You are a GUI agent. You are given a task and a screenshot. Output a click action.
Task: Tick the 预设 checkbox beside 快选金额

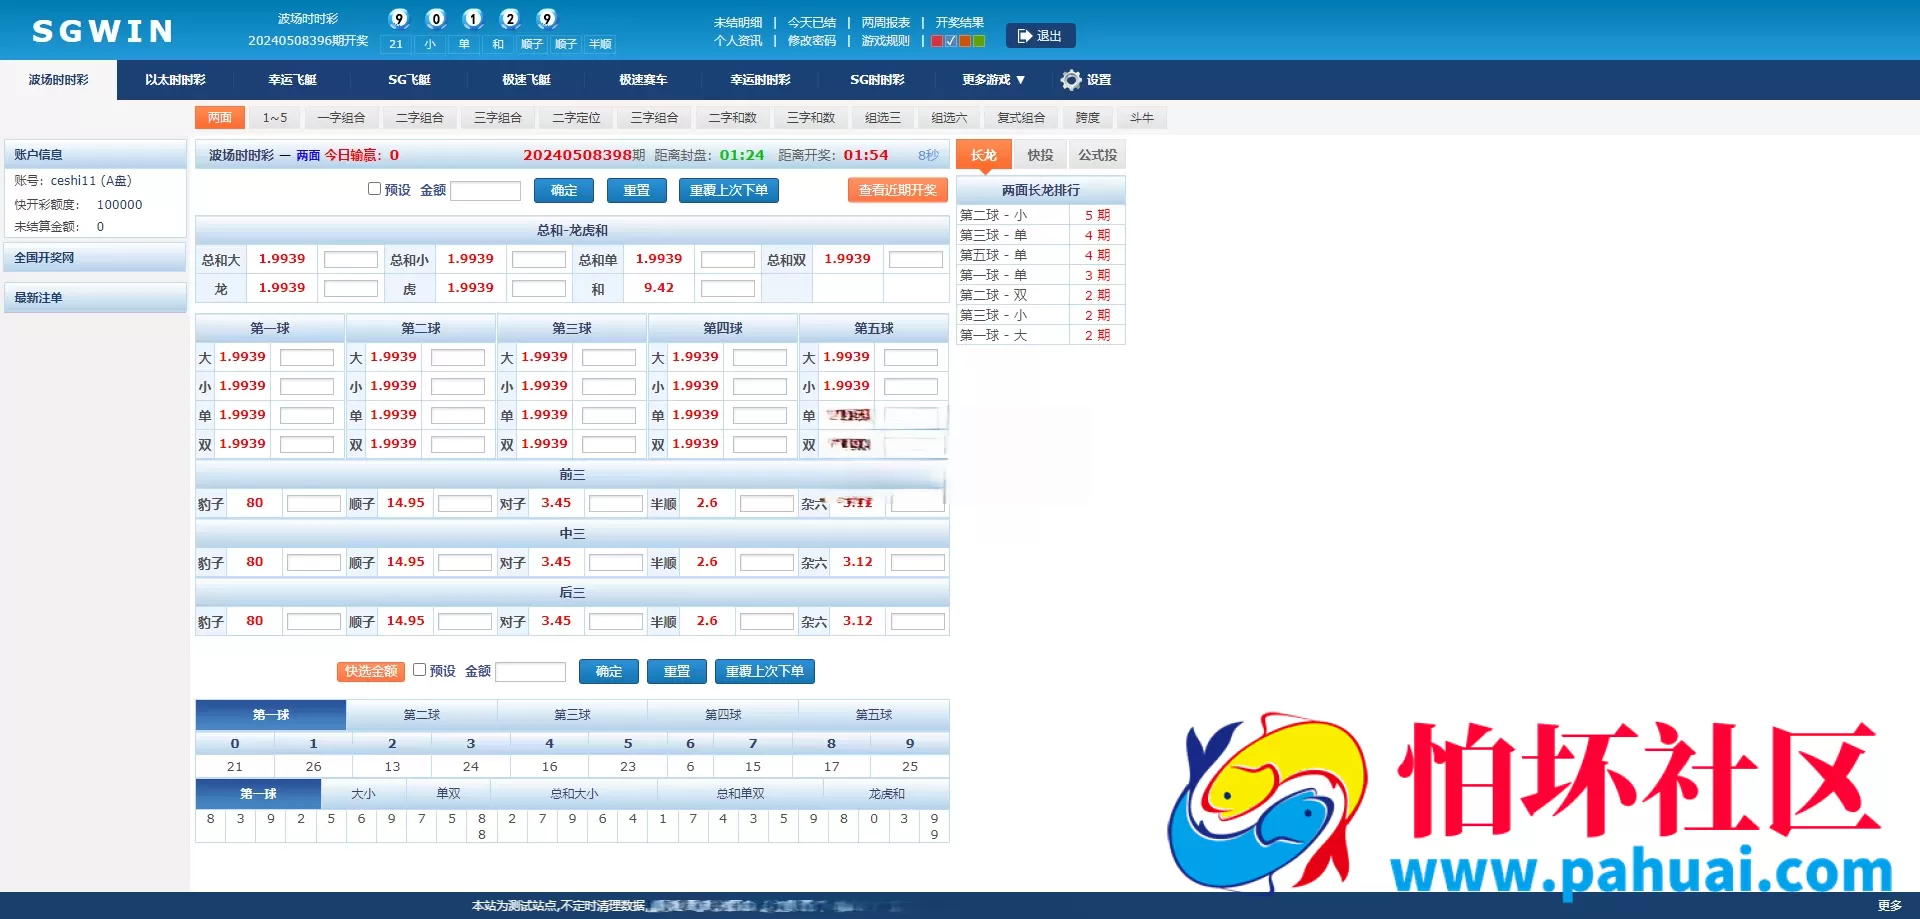[419, 670]
